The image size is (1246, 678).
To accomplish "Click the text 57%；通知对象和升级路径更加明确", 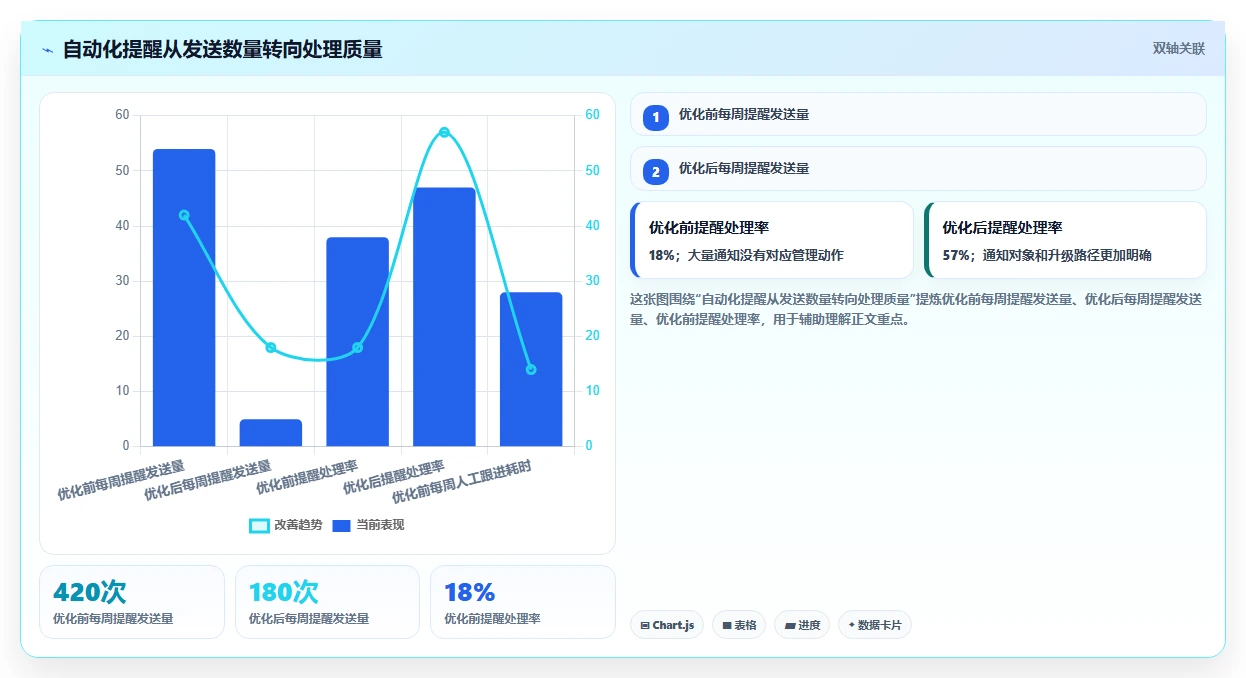I will 1047,255.
